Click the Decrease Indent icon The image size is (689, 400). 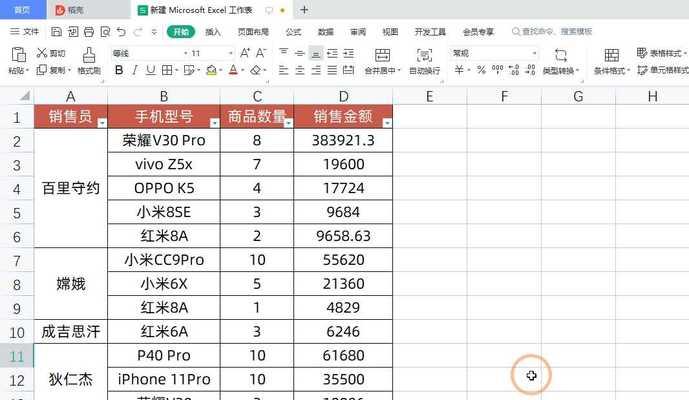[332, 53]
